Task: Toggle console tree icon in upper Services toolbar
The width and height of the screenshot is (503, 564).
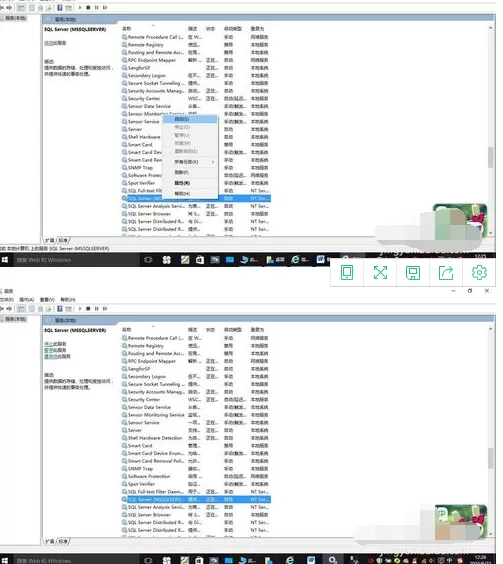Action: (21, 8)
